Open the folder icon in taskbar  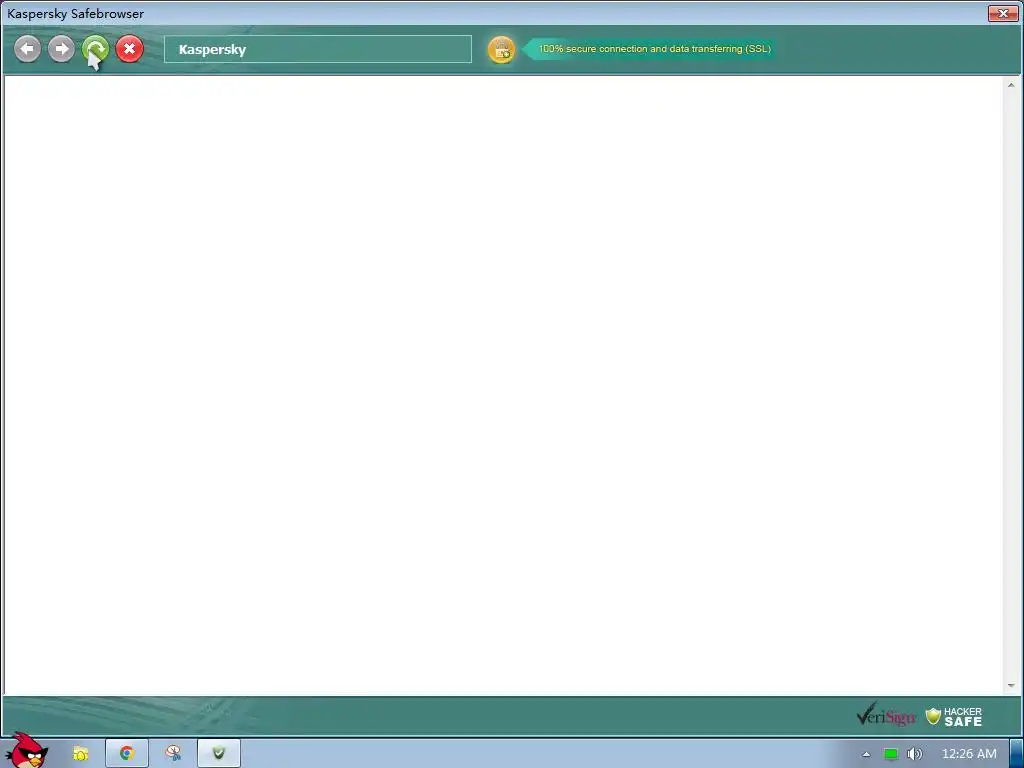click(80, 754)
